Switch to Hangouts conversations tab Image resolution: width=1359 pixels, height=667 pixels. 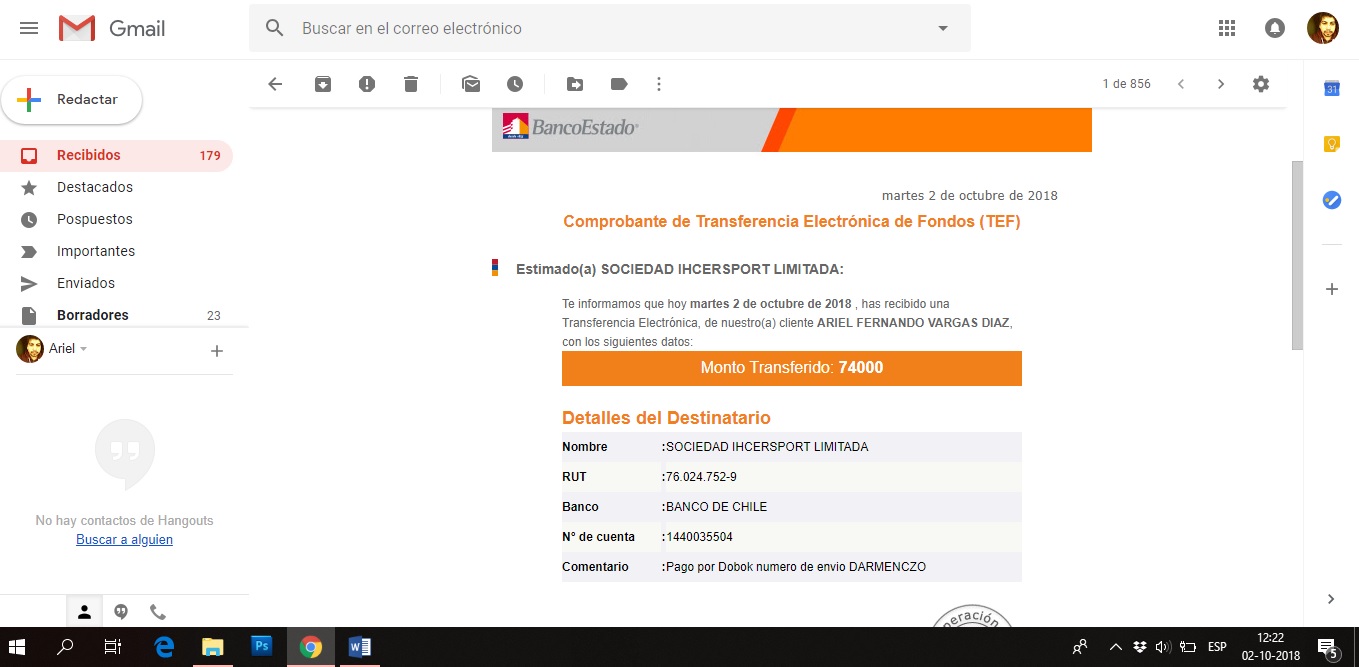tap(121, 611)
